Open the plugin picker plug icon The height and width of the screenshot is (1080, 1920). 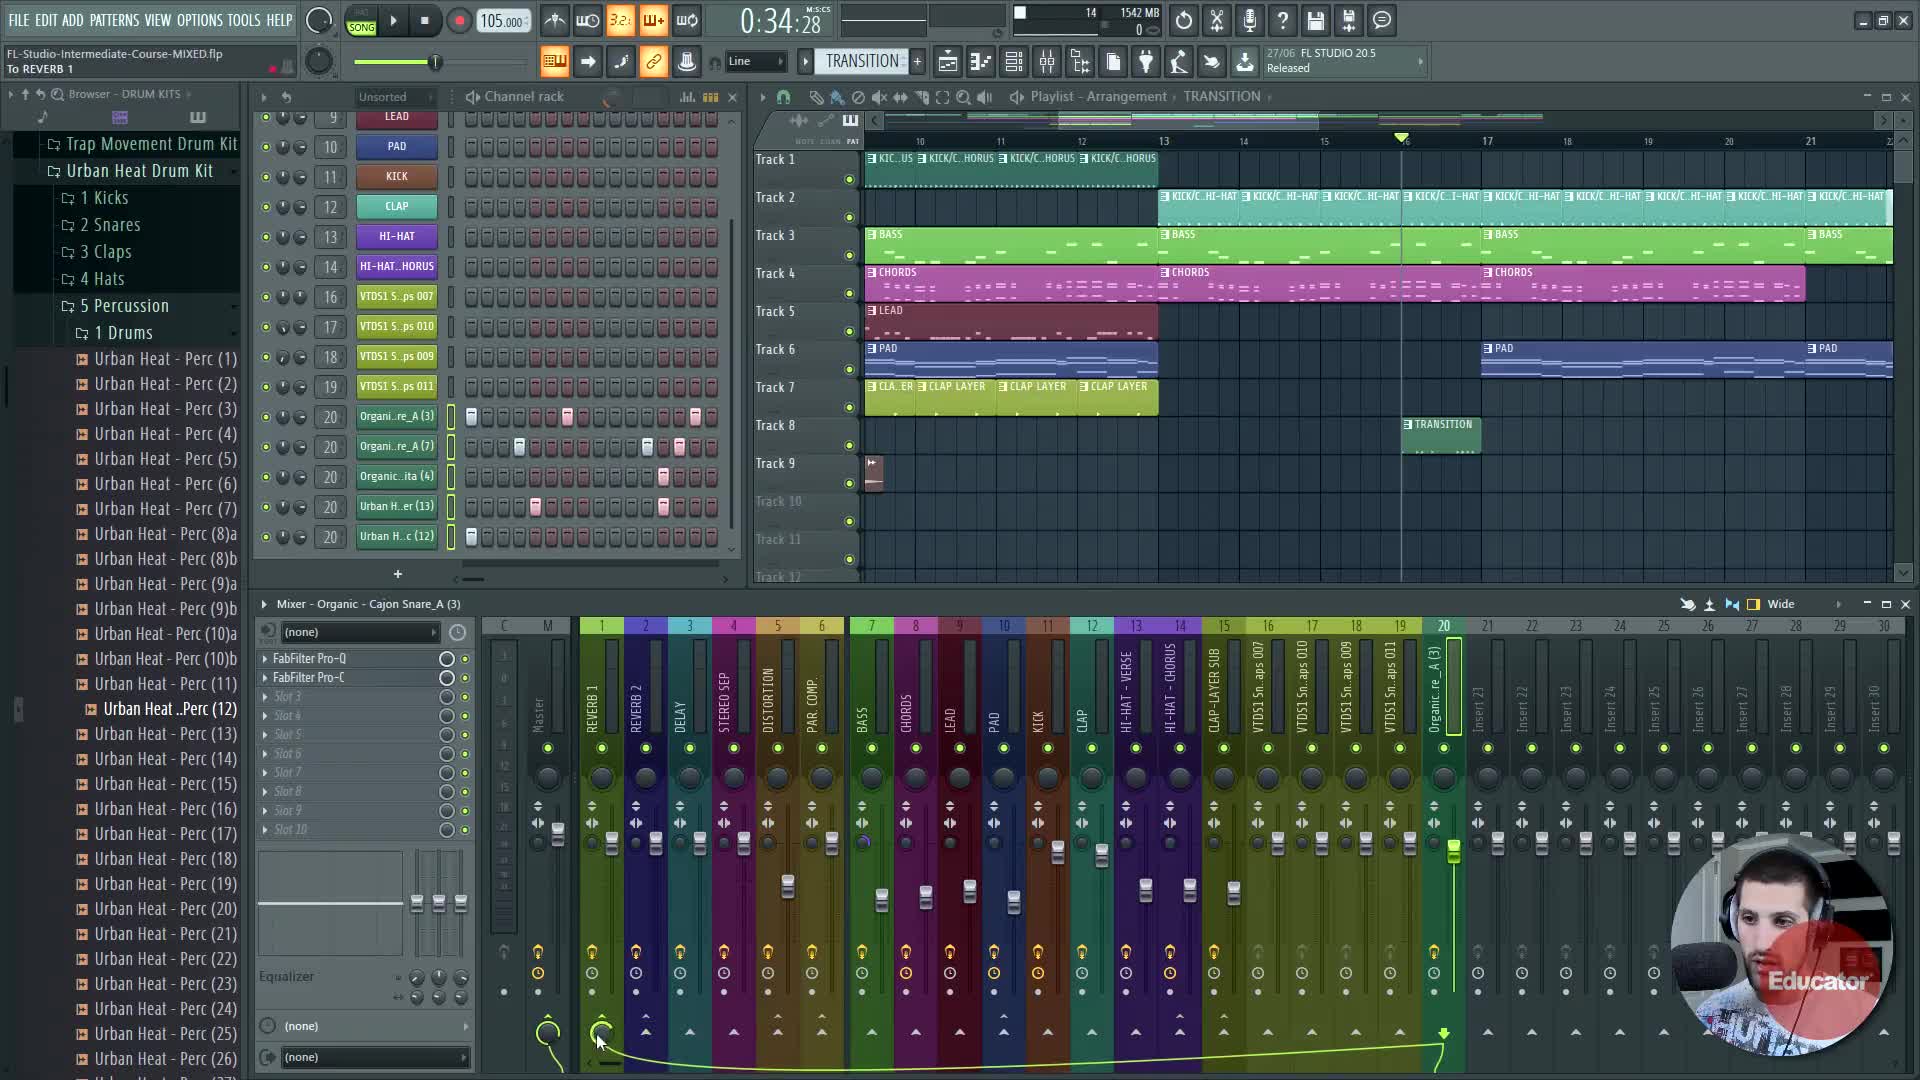click(1146, 62)
